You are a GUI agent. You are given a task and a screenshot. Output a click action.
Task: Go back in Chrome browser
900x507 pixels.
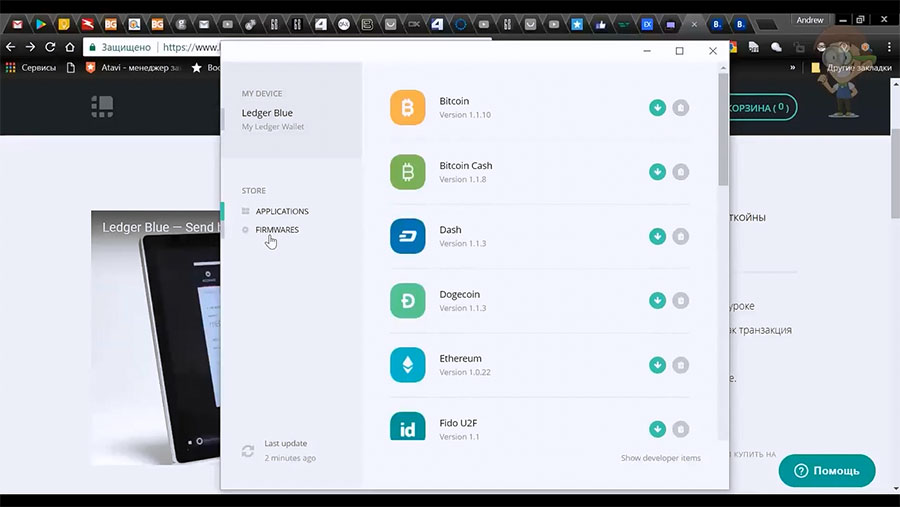pyautogui.click(x=11, y=47)
